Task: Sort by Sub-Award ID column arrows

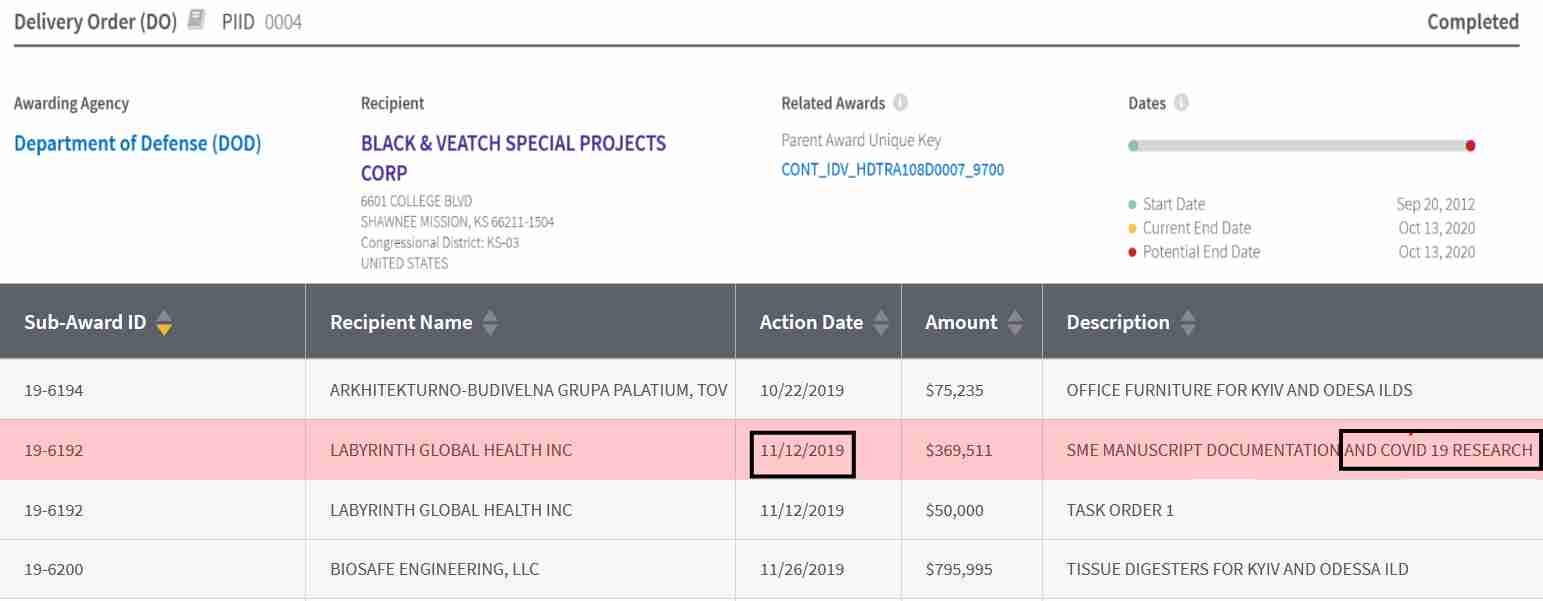Action: pyautogui.click(x=164, y=322)
